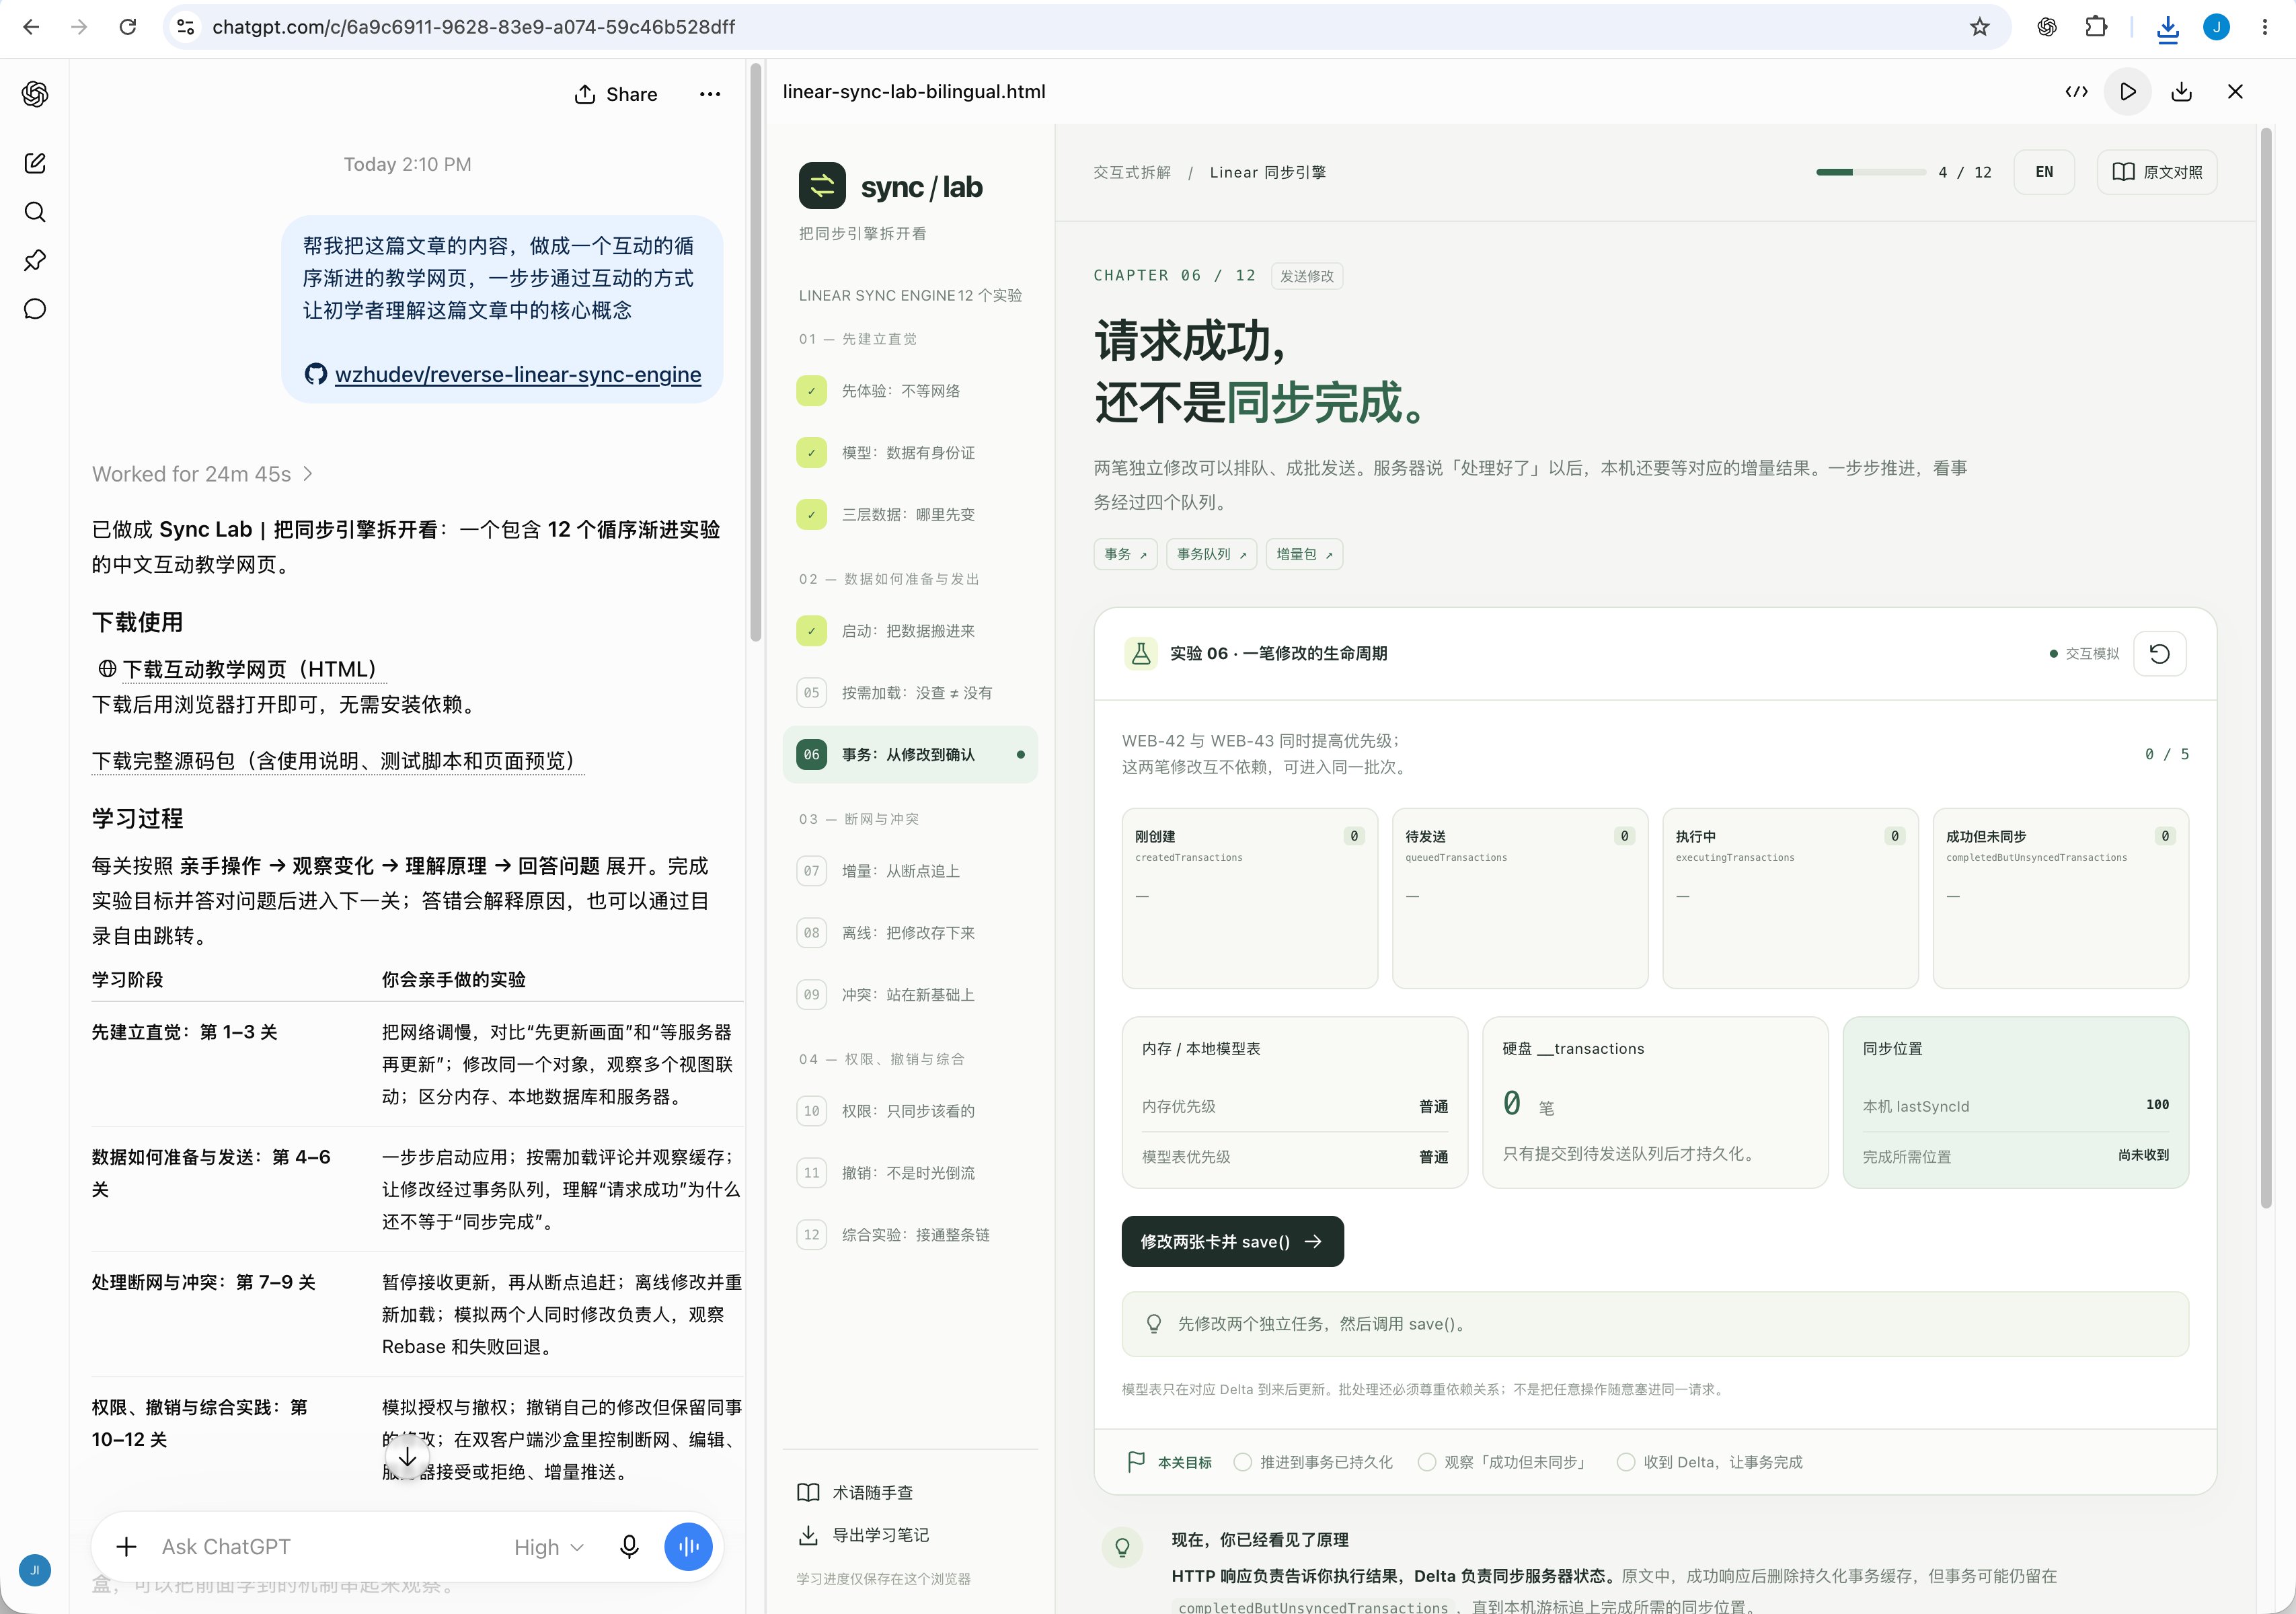
Task: Reset experiment 06 with the refresh icon
Action: pyautogui.click(x=2160, y=654)
